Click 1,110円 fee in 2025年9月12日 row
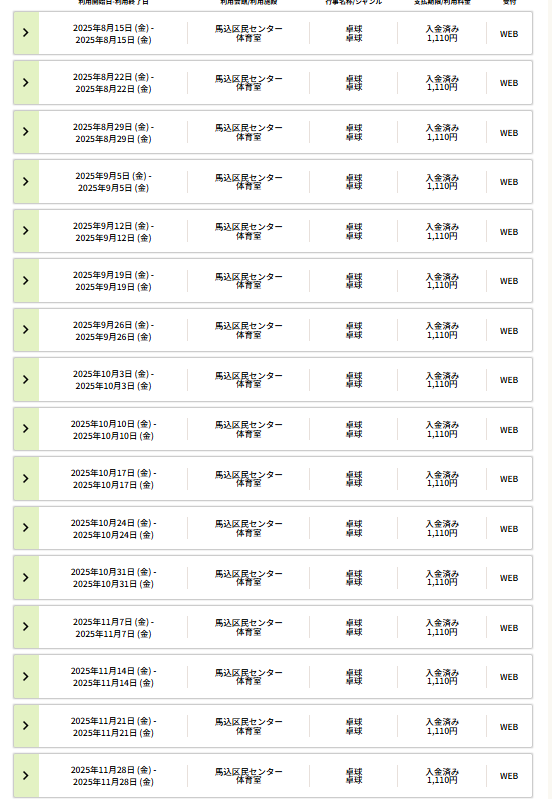 point(442,236)
